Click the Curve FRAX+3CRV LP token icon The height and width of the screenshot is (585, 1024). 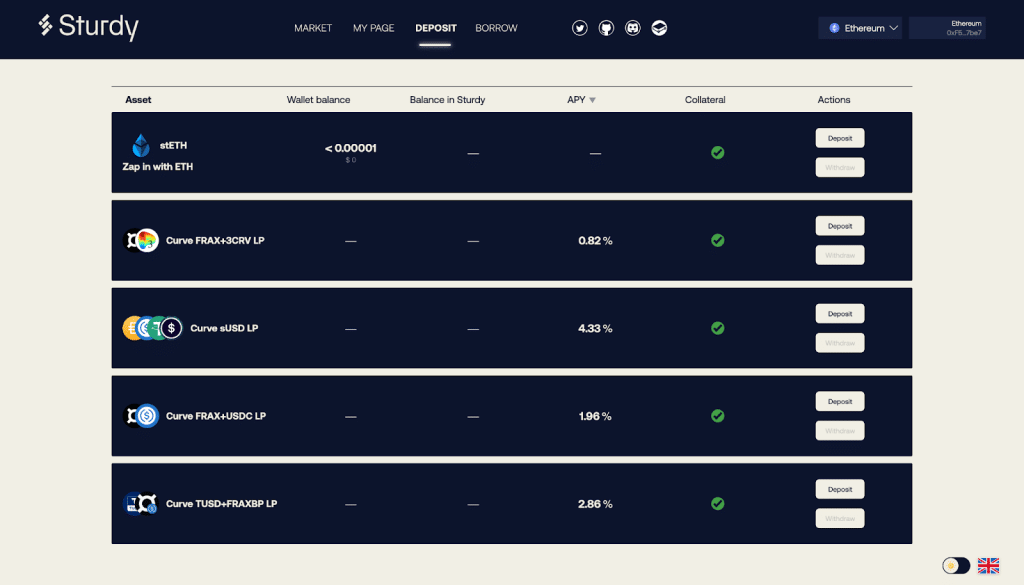141,240
